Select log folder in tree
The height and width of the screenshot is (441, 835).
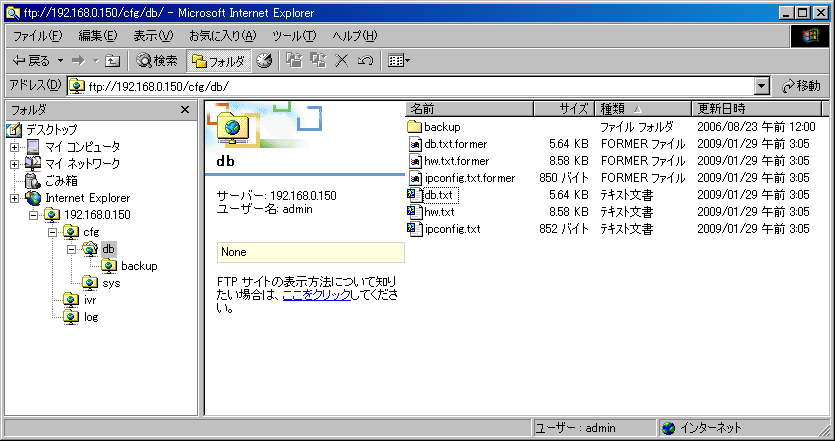91,317
